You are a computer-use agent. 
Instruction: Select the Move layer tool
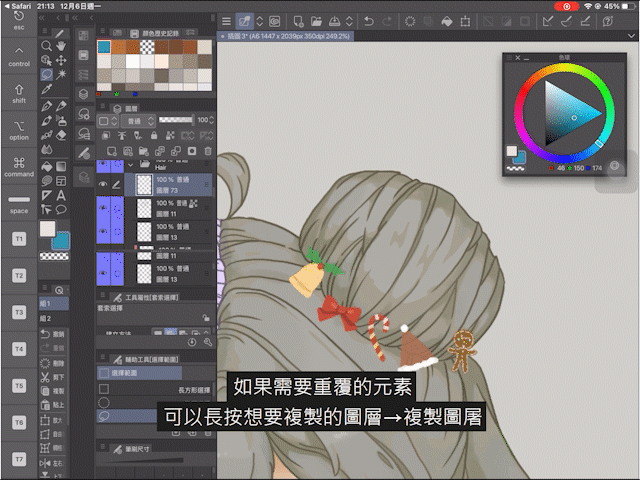[61, 60]
